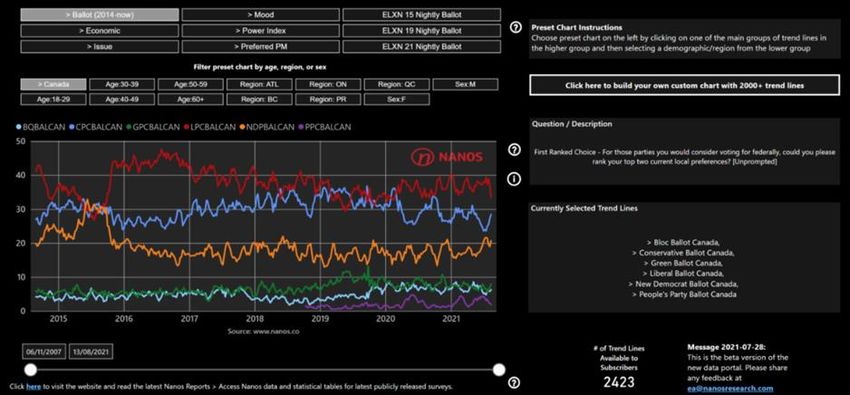Click the 06/11/2007 start date field
The width and height of the screenshot is (850, 395).
pos(44,352)
